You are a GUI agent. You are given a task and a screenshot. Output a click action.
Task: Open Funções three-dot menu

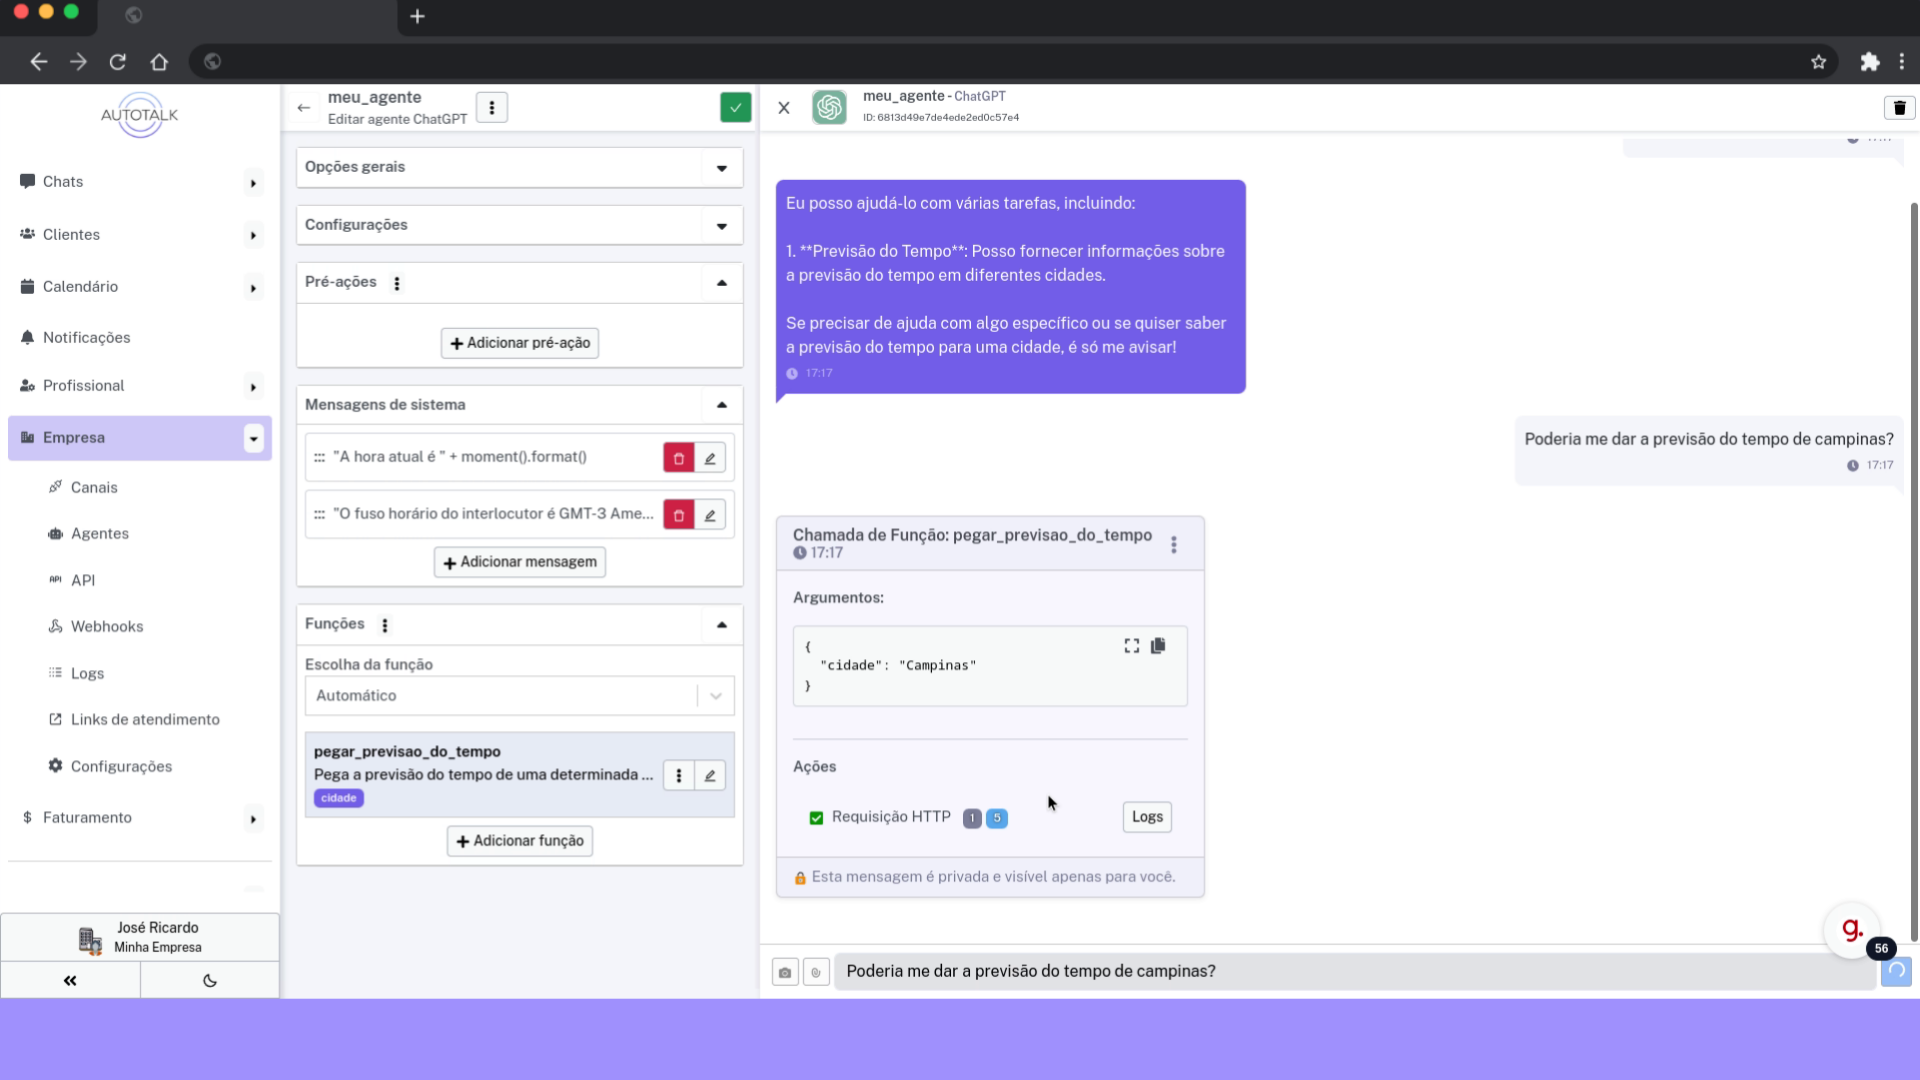[x=385, y=625]
